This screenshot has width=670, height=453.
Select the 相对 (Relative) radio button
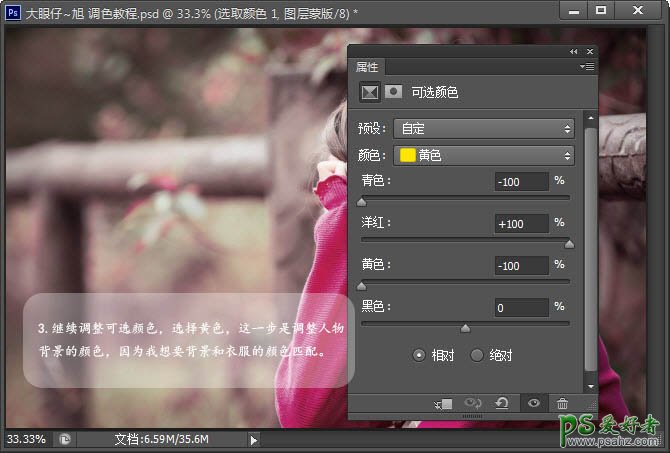tap(419, 355)
